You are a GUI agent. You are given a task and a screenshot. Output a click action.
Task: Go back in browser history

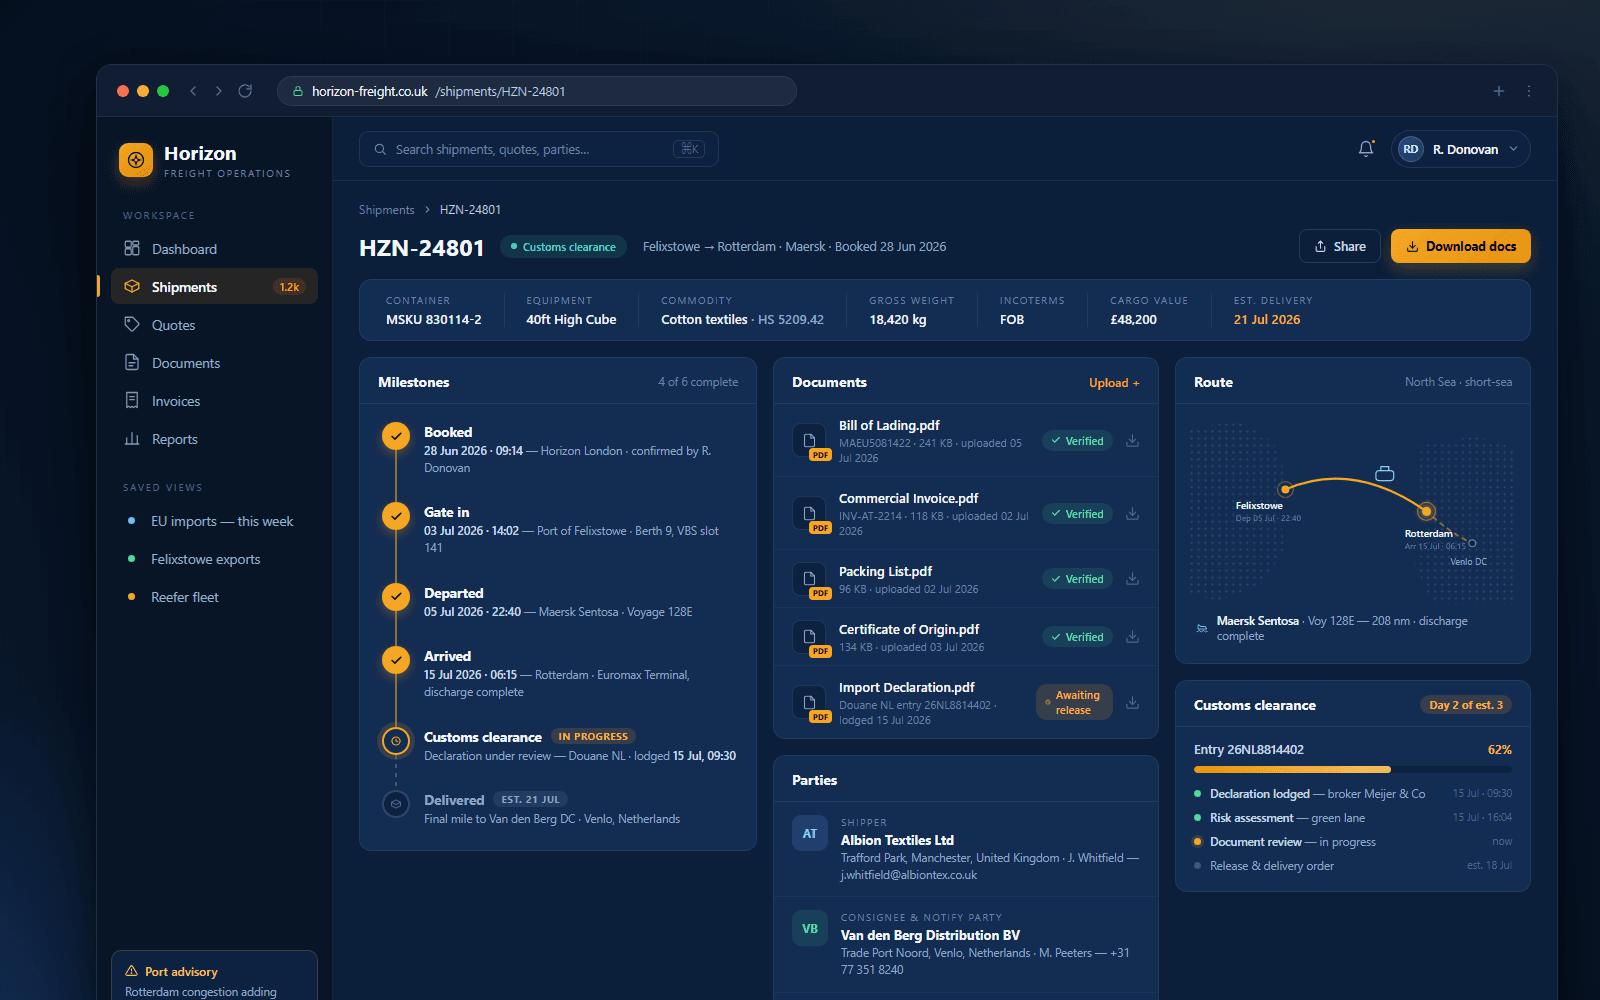pos(193,91)
